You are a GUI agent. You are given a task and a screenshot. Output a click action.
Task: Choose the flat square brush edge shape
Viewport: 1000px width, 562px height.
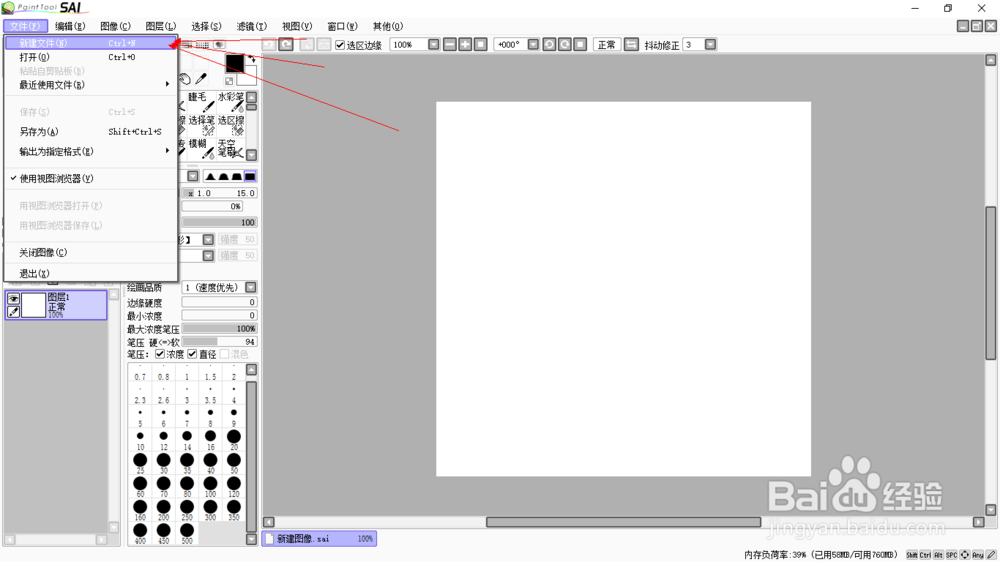coord(250,176)
